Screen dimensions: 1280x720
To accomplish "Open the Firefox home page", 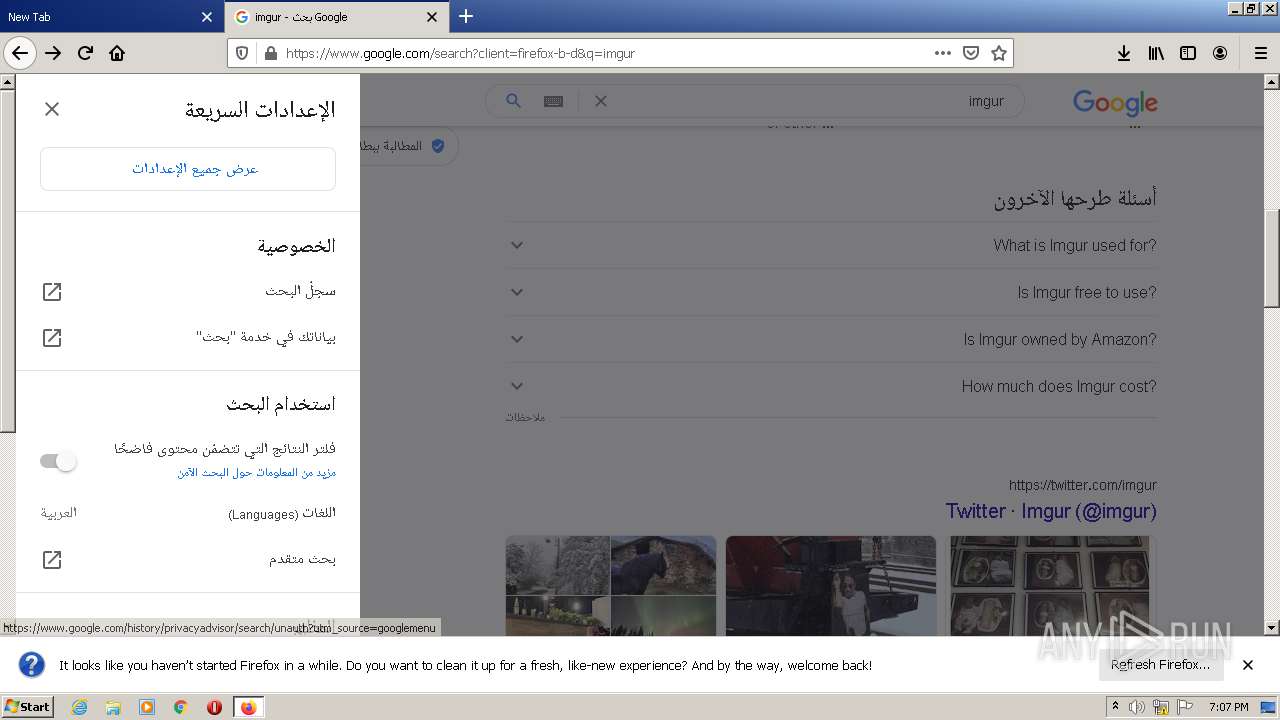I will point(117,53).
